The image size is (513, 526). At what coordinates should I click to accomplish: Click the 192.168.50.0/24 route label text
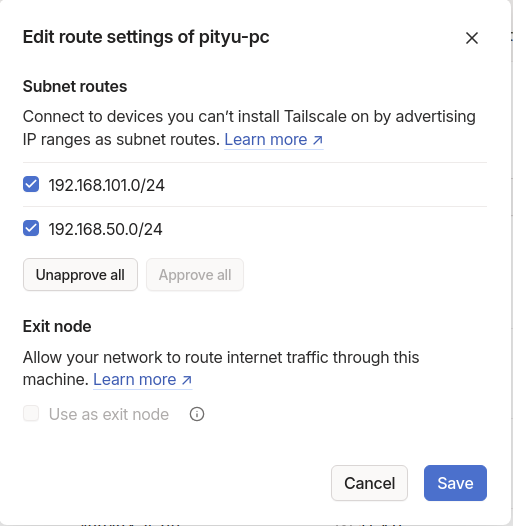coord(105,229)
